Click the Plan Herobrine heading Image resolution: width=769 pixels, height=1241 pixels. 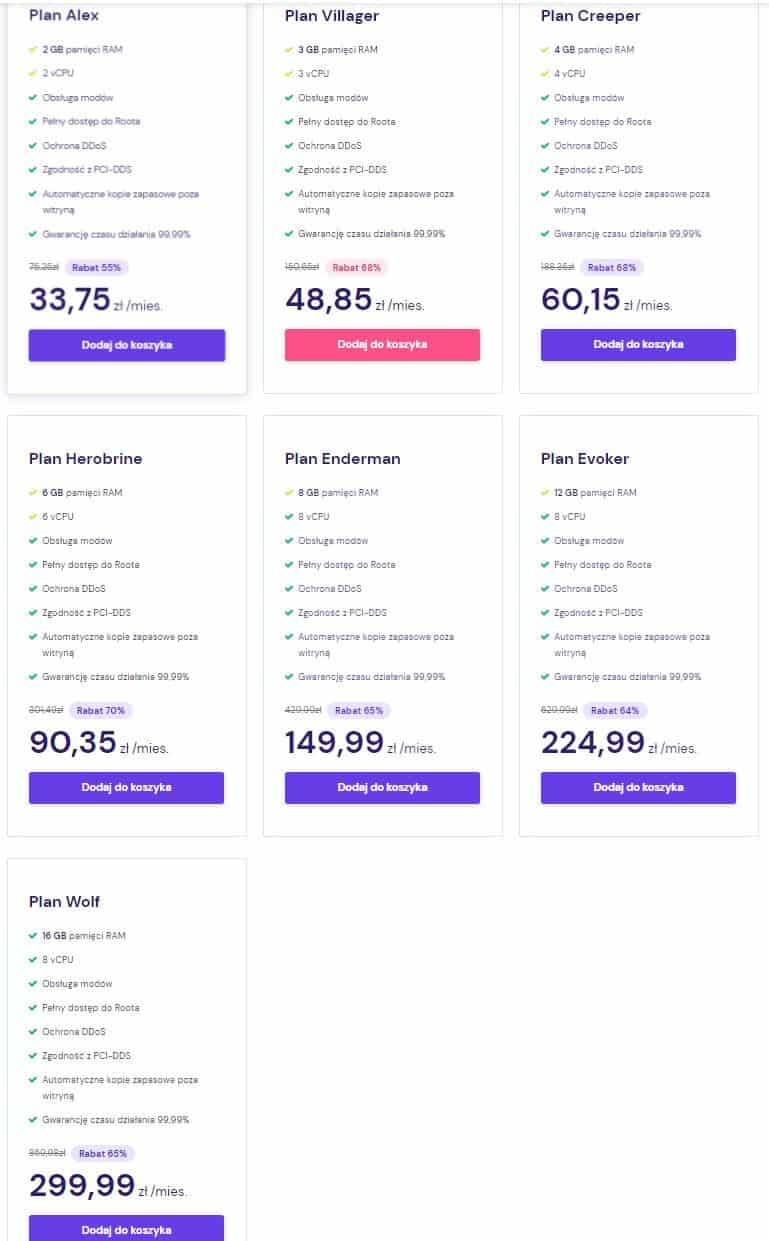tap(85, 459)
